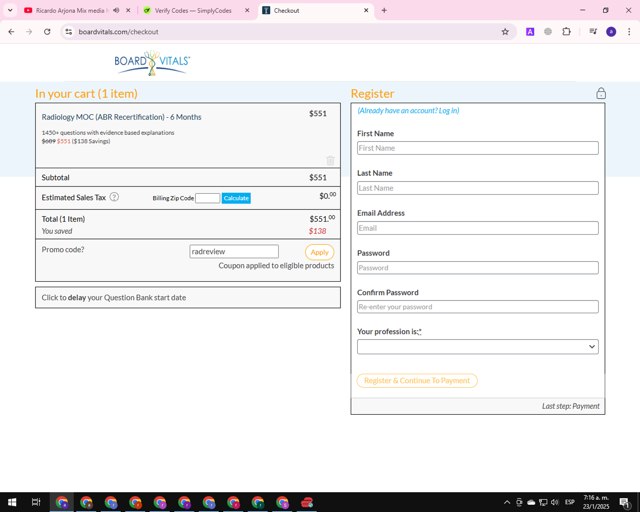Open the volume control in system tray
The image size is (640, 512).
[554, 502]
